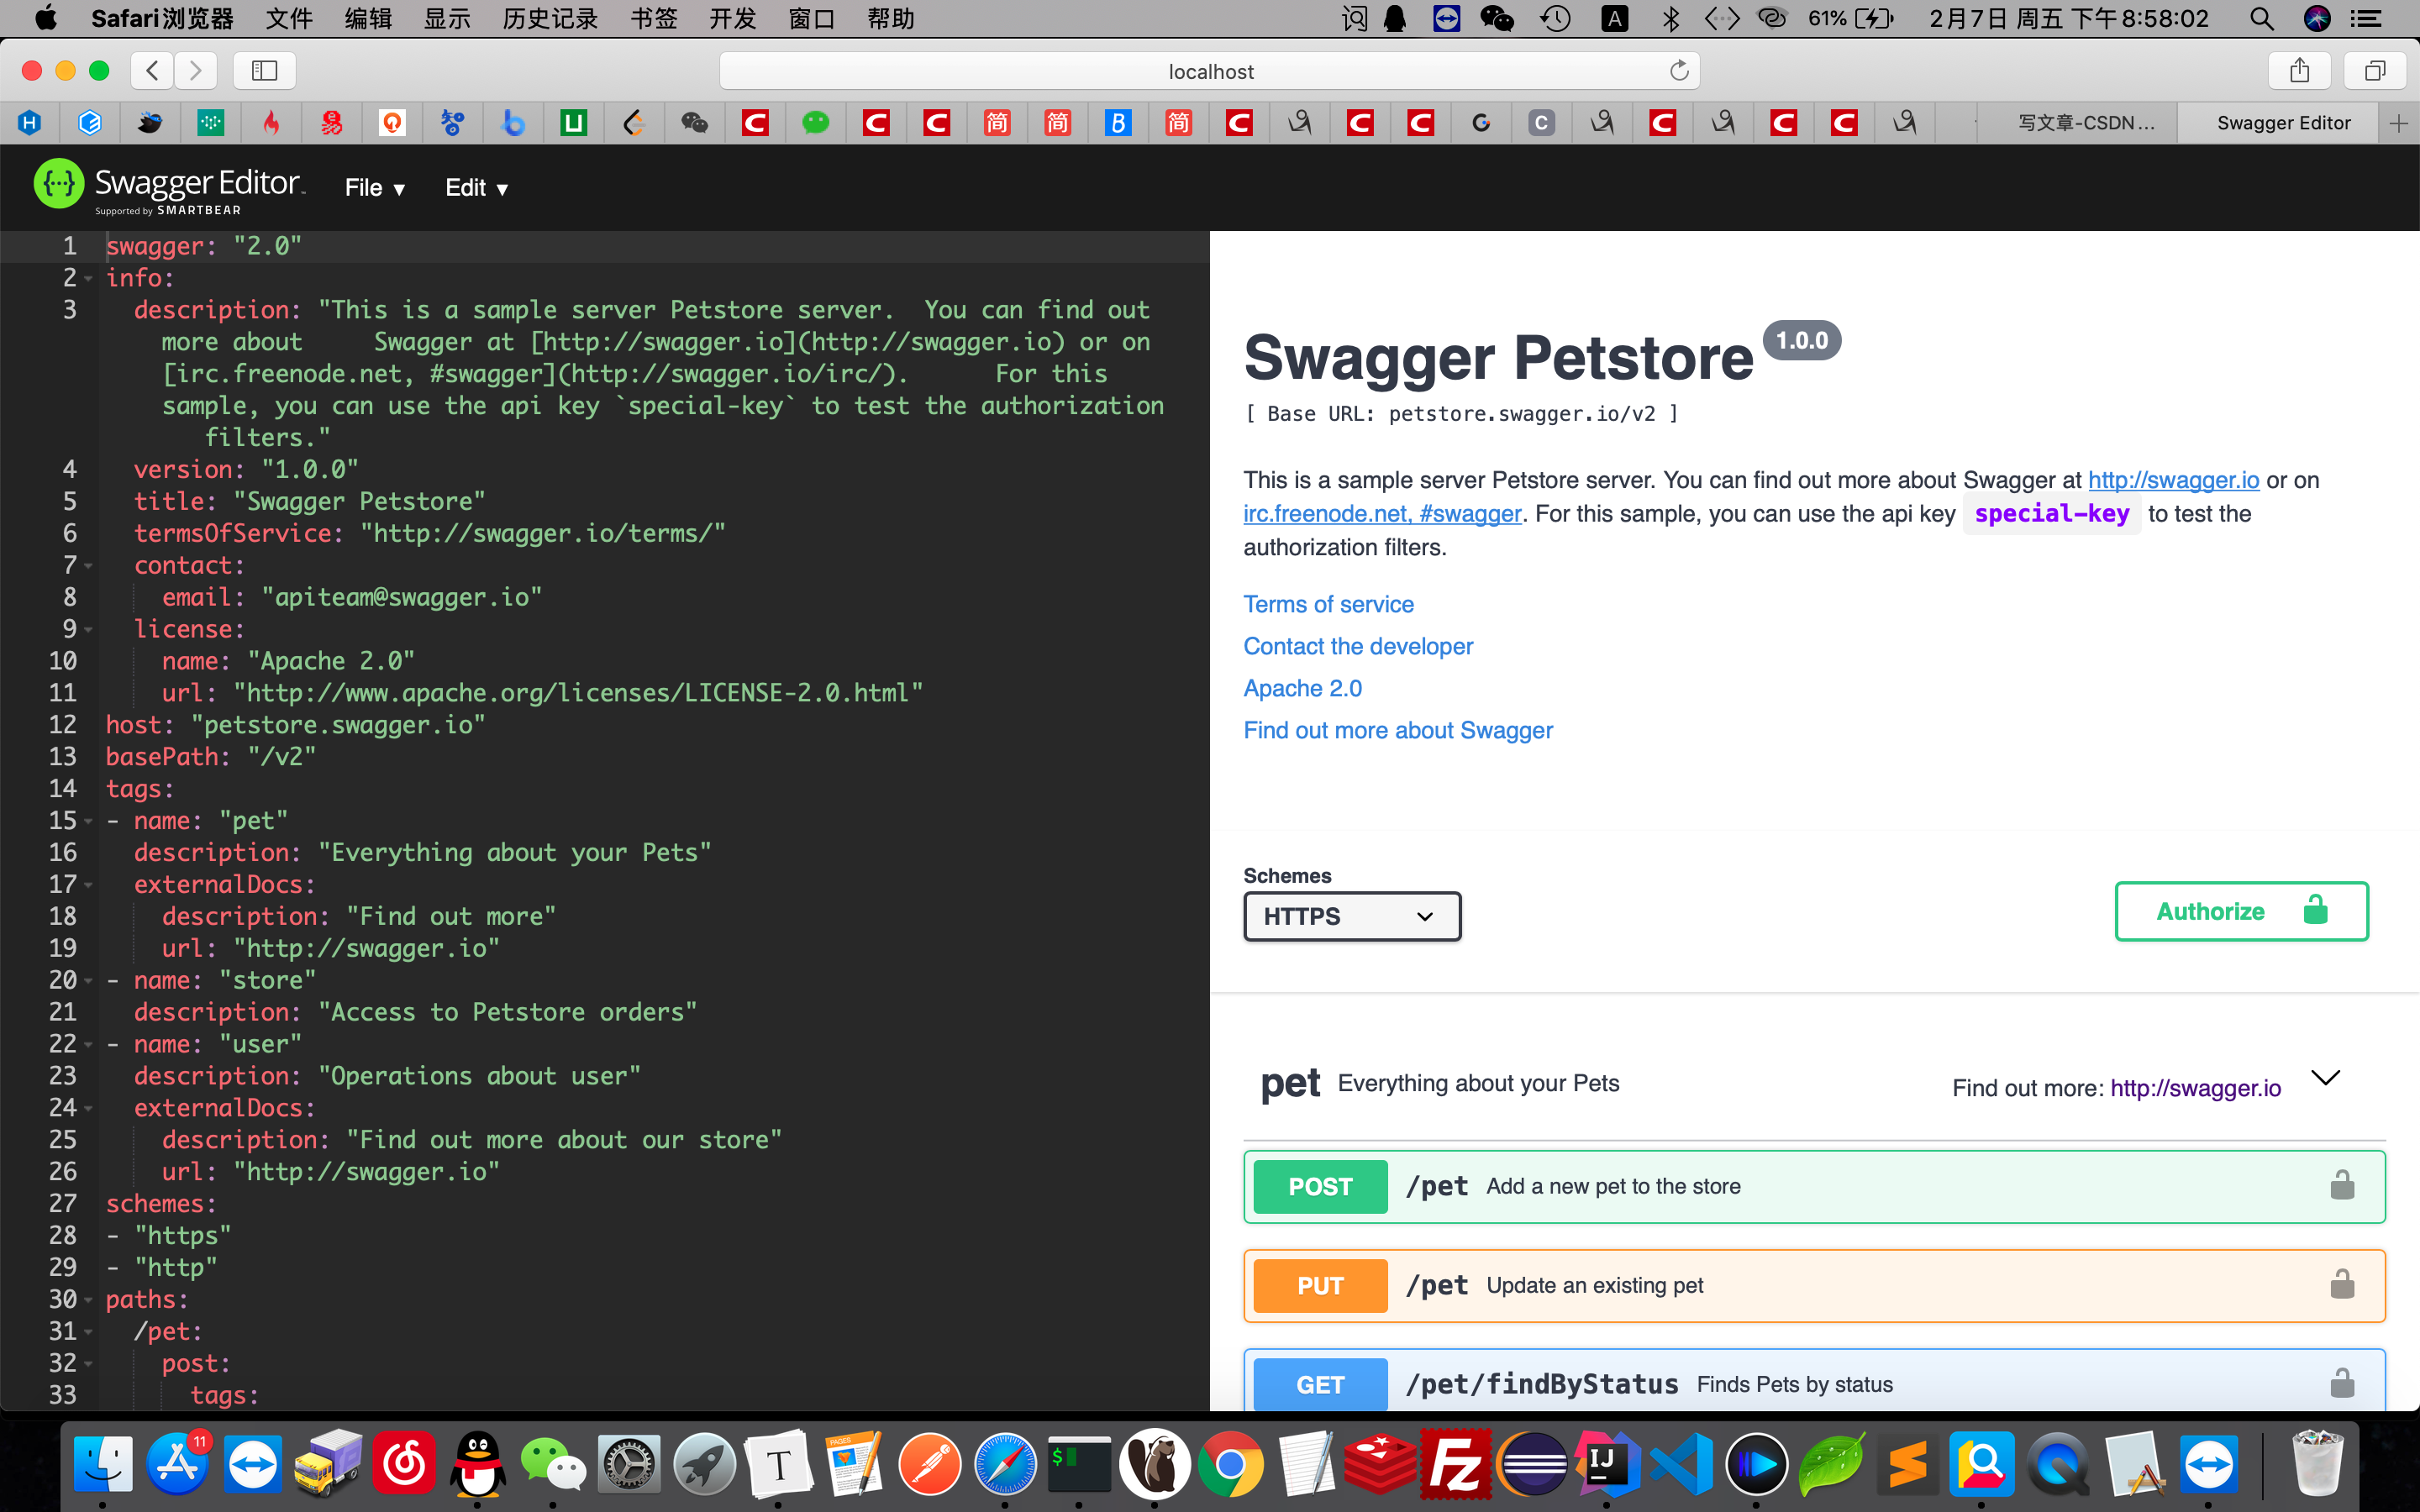Switch to the pinned tab with Google G icon
Viewport: 2420px width, 1512px height.
[x=1481, y=123]
